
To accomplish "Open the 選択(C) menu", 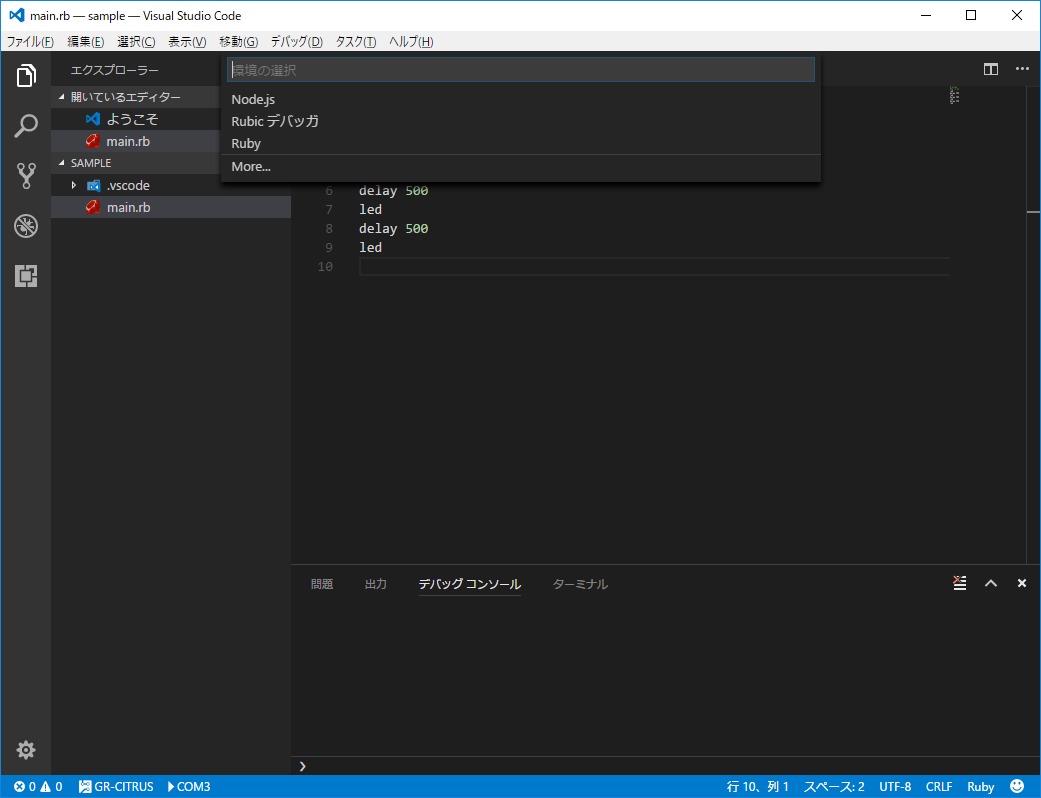I will (x=136, y=41).
